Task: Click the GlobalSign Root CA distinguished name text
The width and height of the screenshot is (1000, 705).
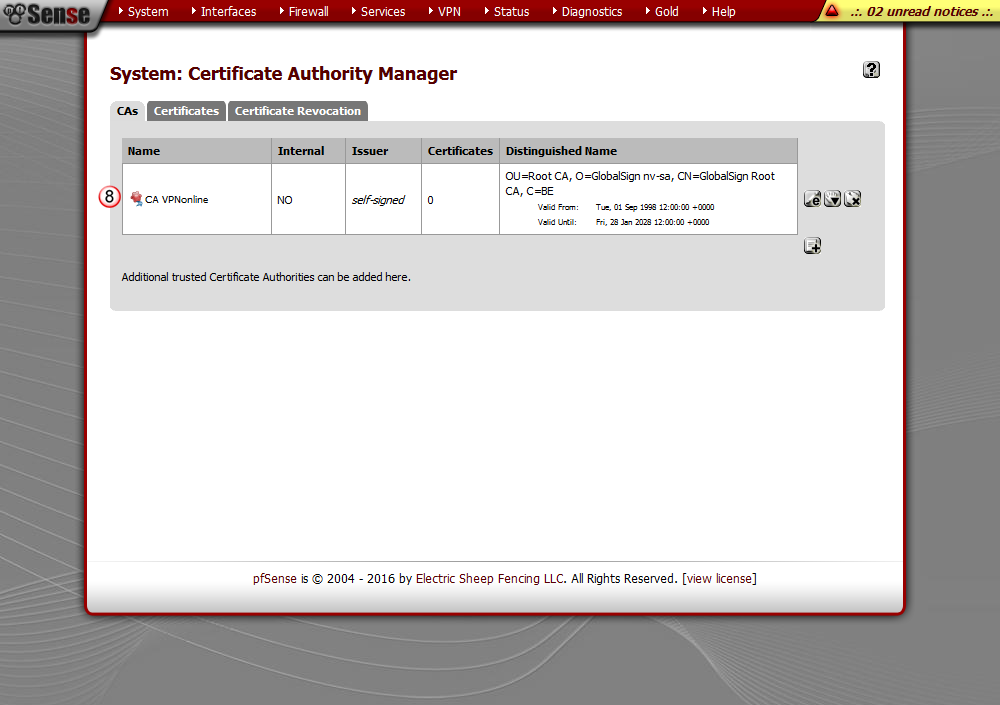Action: 640,184
